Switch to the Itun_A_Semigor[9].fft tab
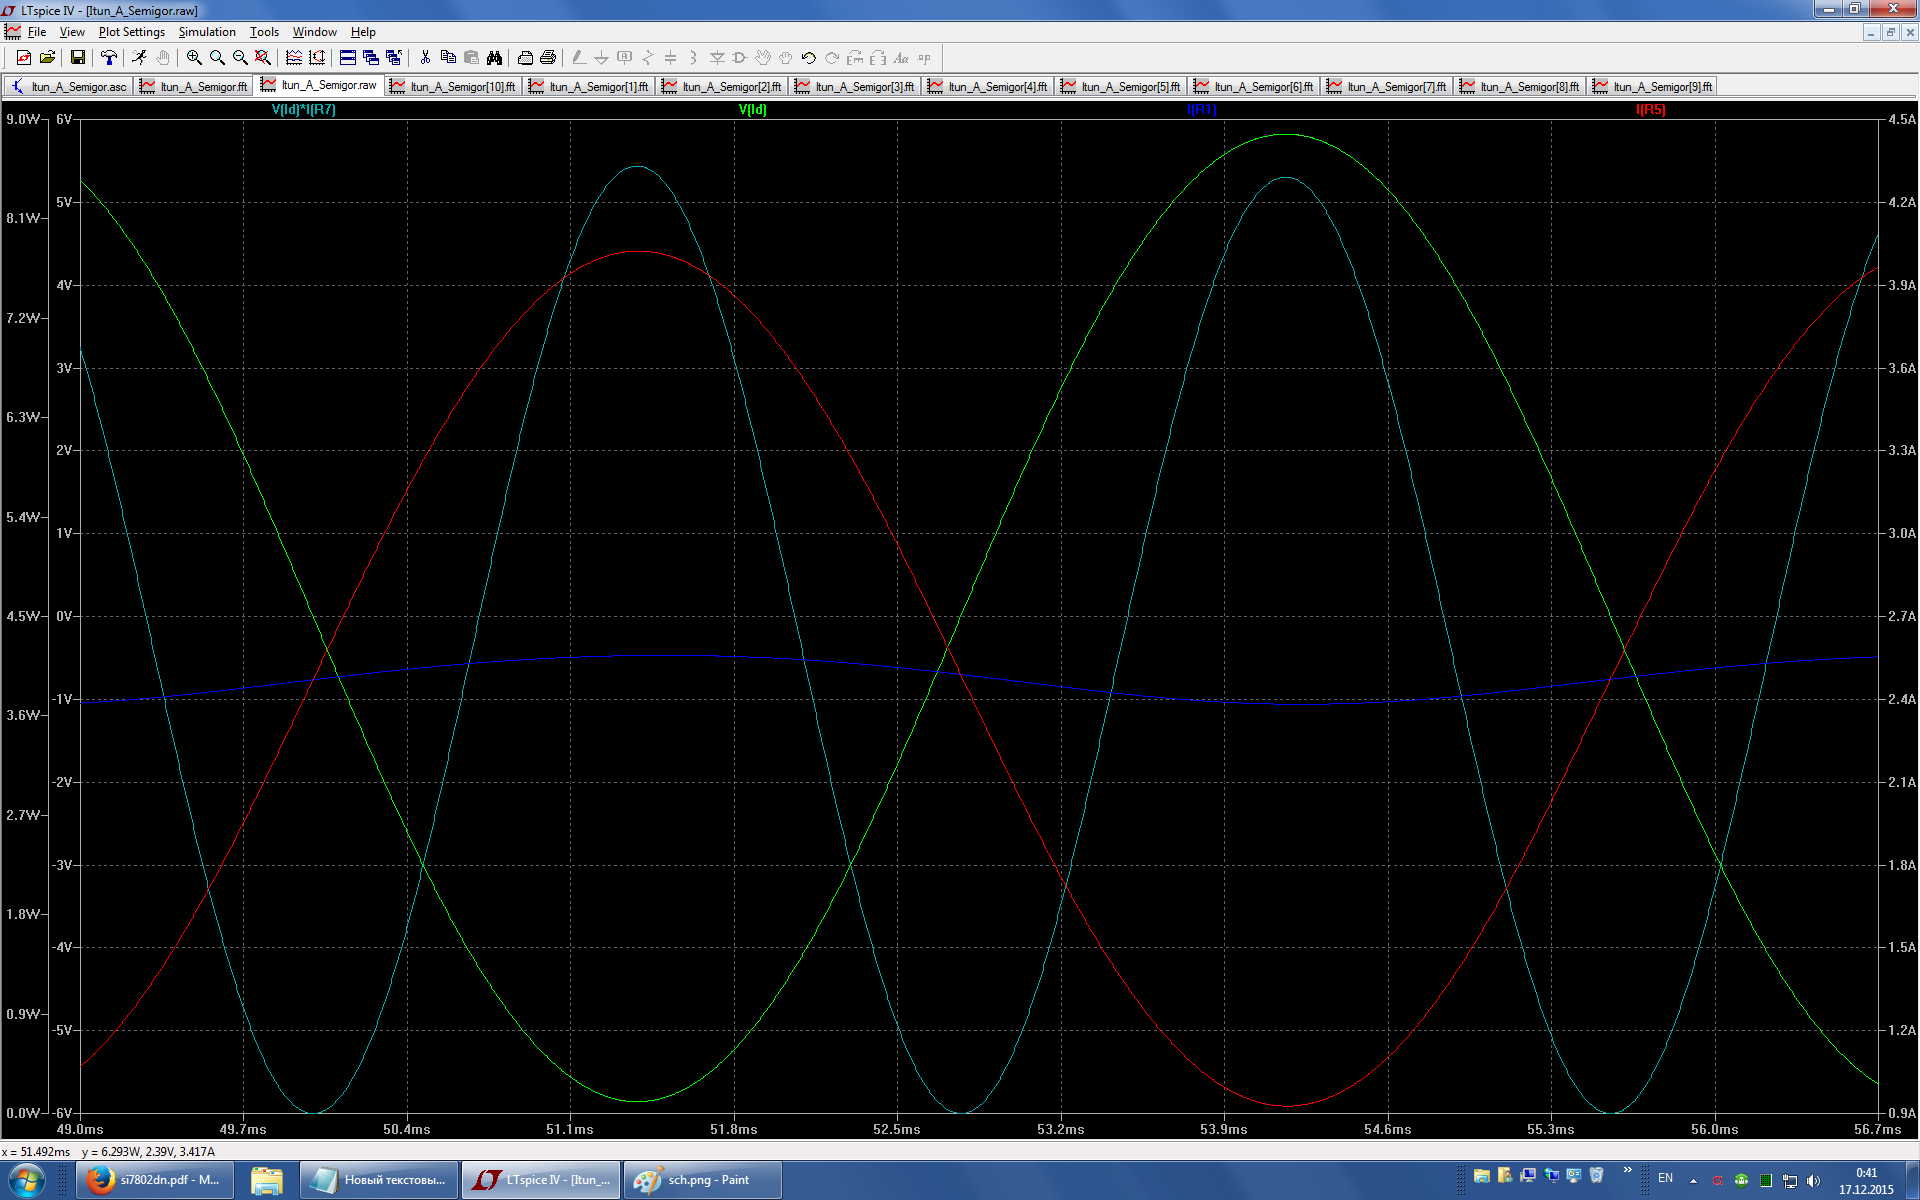The width and height of the screenshot is (1920, 1200). tap(1654, 87)
